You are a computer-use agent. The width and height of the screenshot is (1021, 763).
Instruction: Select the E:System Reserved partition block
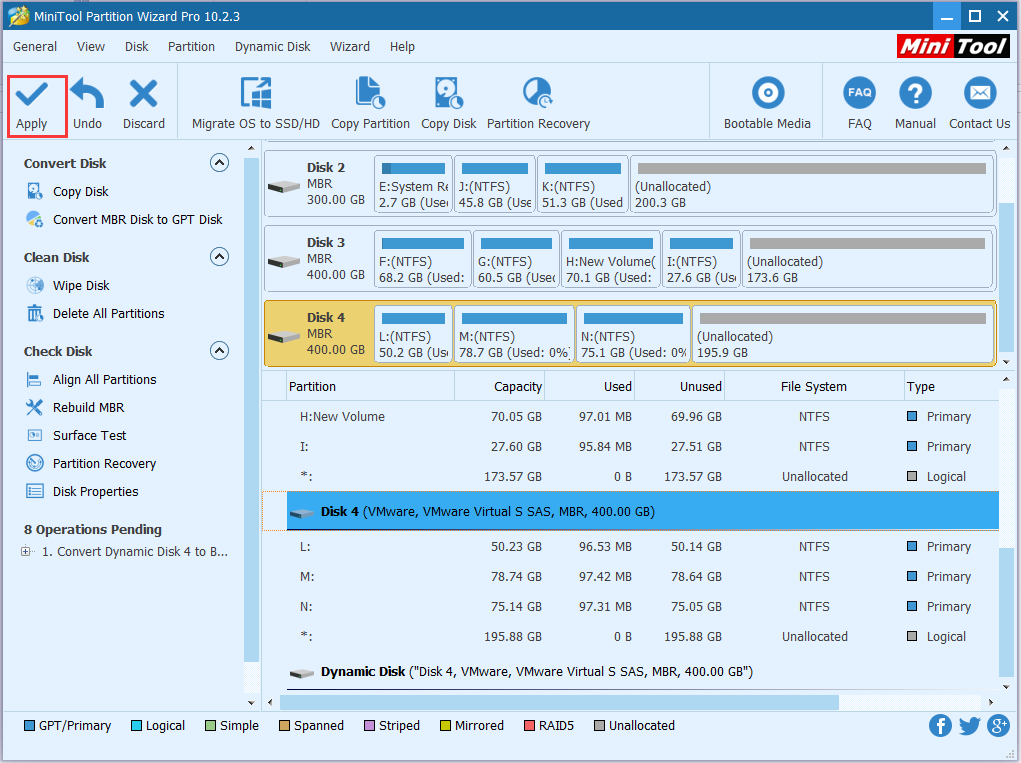pyautogui.click(x=413, y=184)
